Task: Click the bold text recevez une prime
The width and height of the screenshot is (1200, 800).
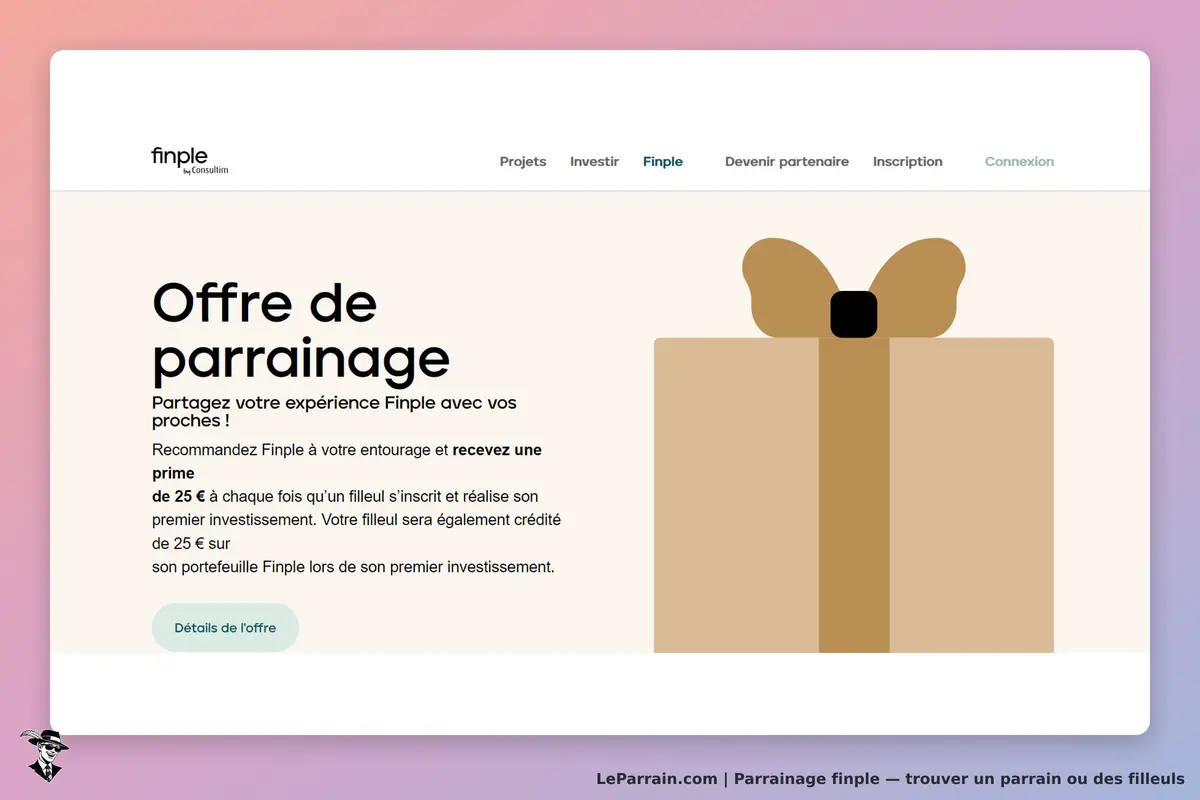Action: 347,461
